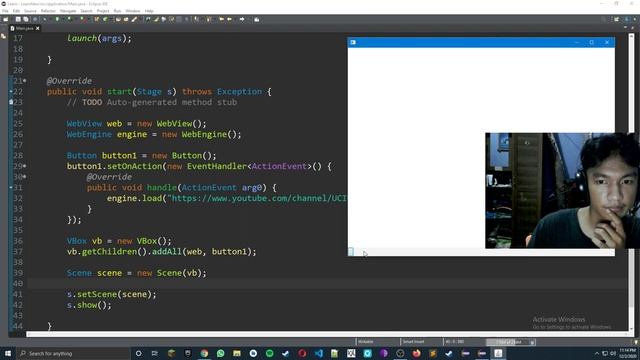
Task: Open the Windows Start menu
Action: pos(7,353)
